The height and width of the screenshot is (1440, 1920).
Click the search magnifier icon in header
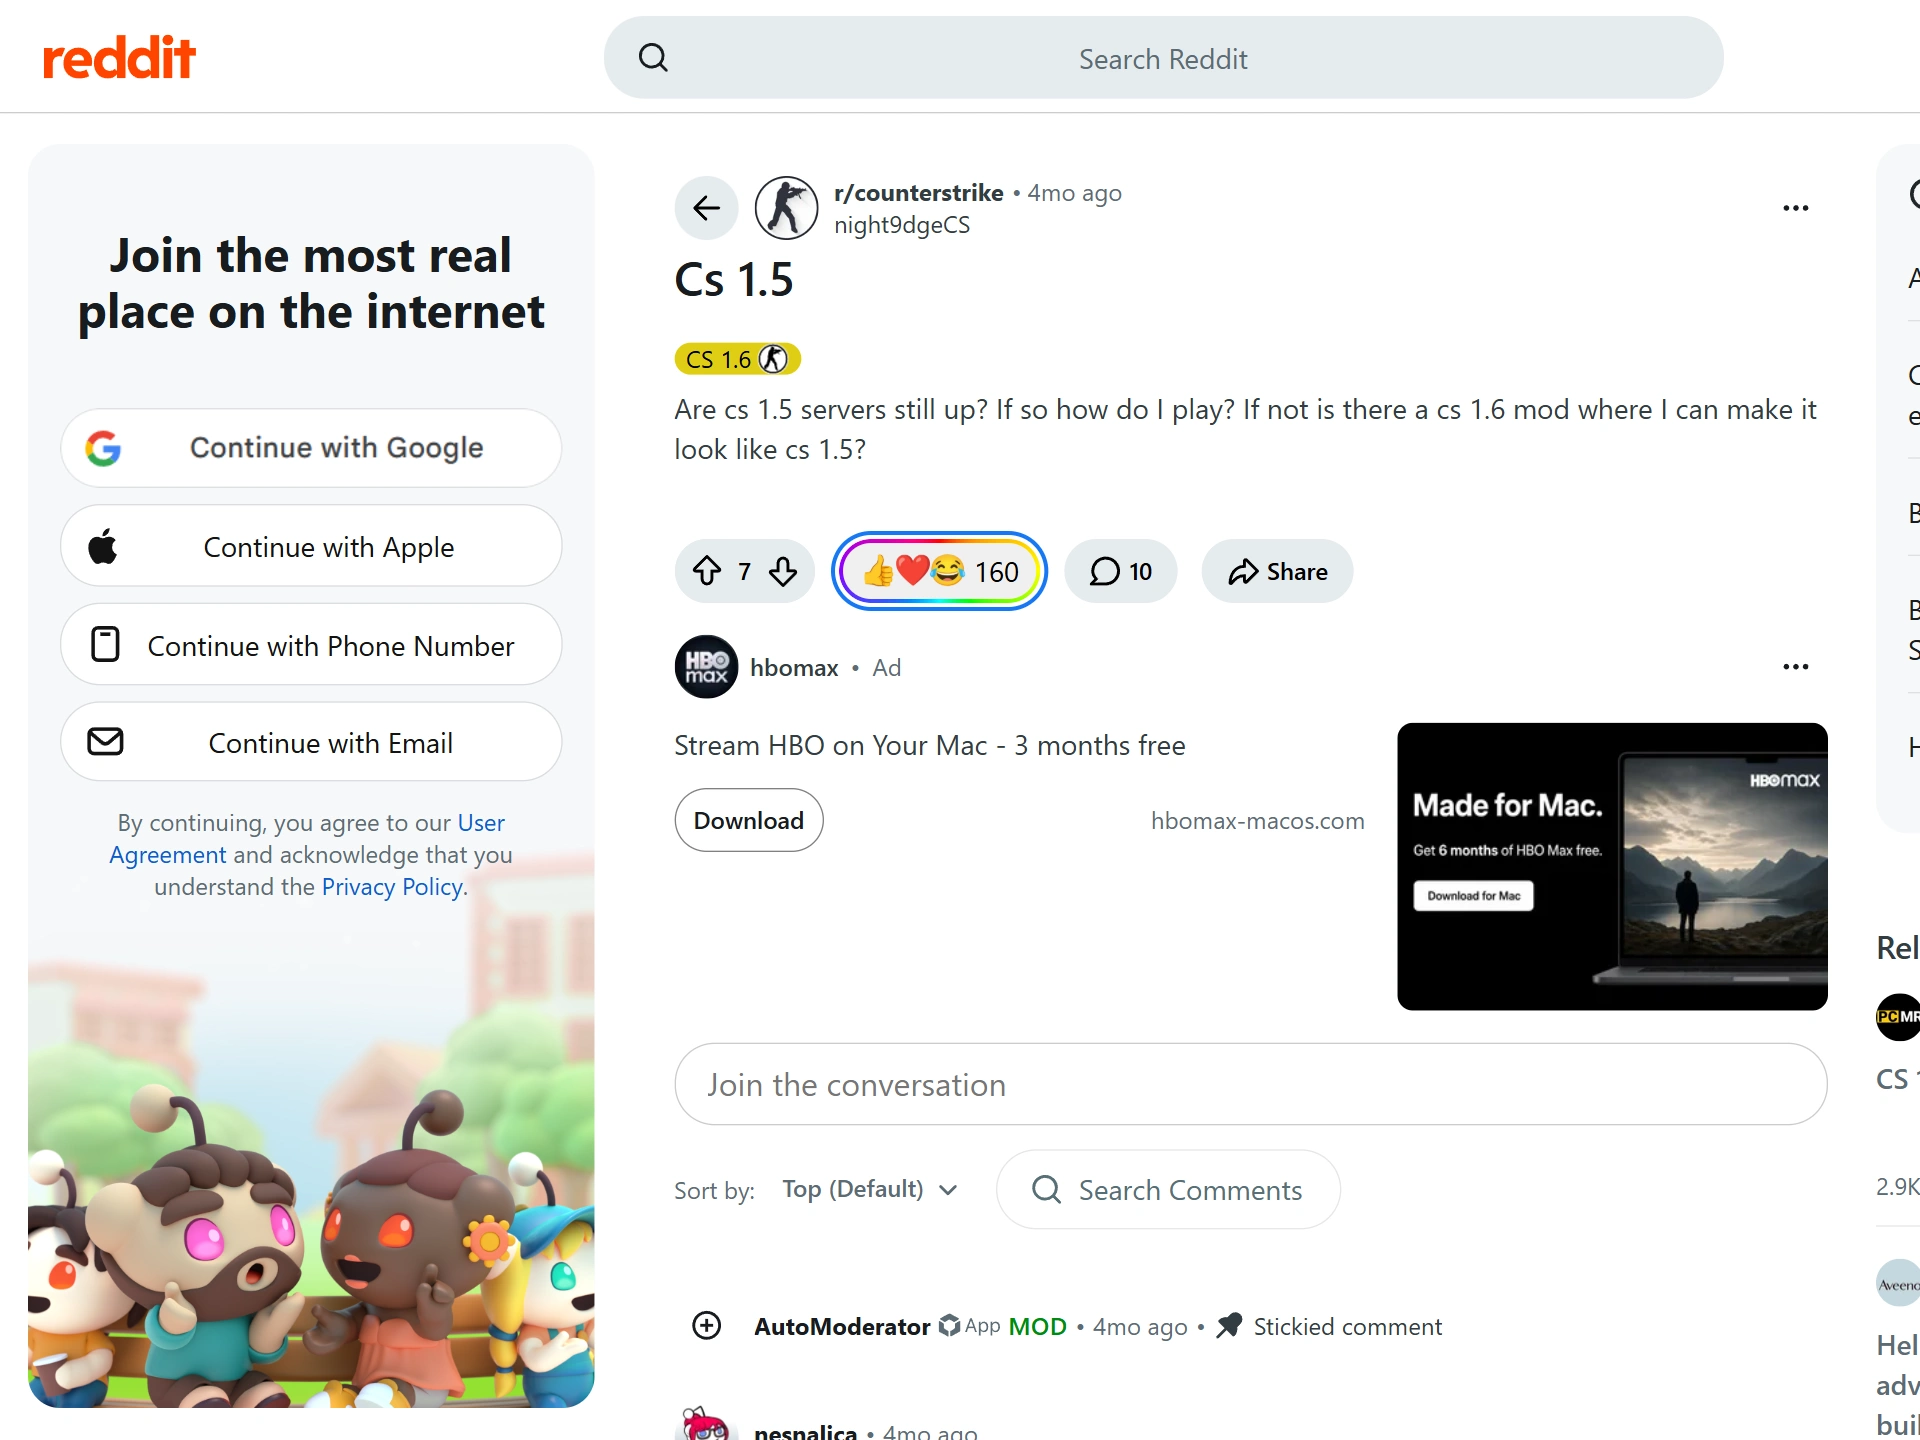click(653, 58)
